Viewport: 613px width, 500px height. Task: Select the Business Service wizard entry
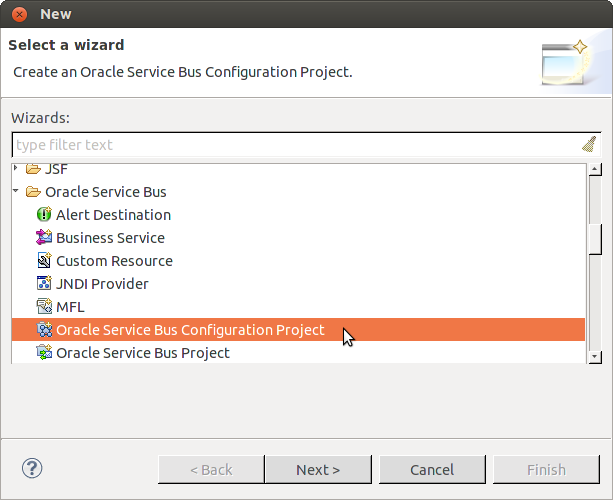(x=110, y=238)
